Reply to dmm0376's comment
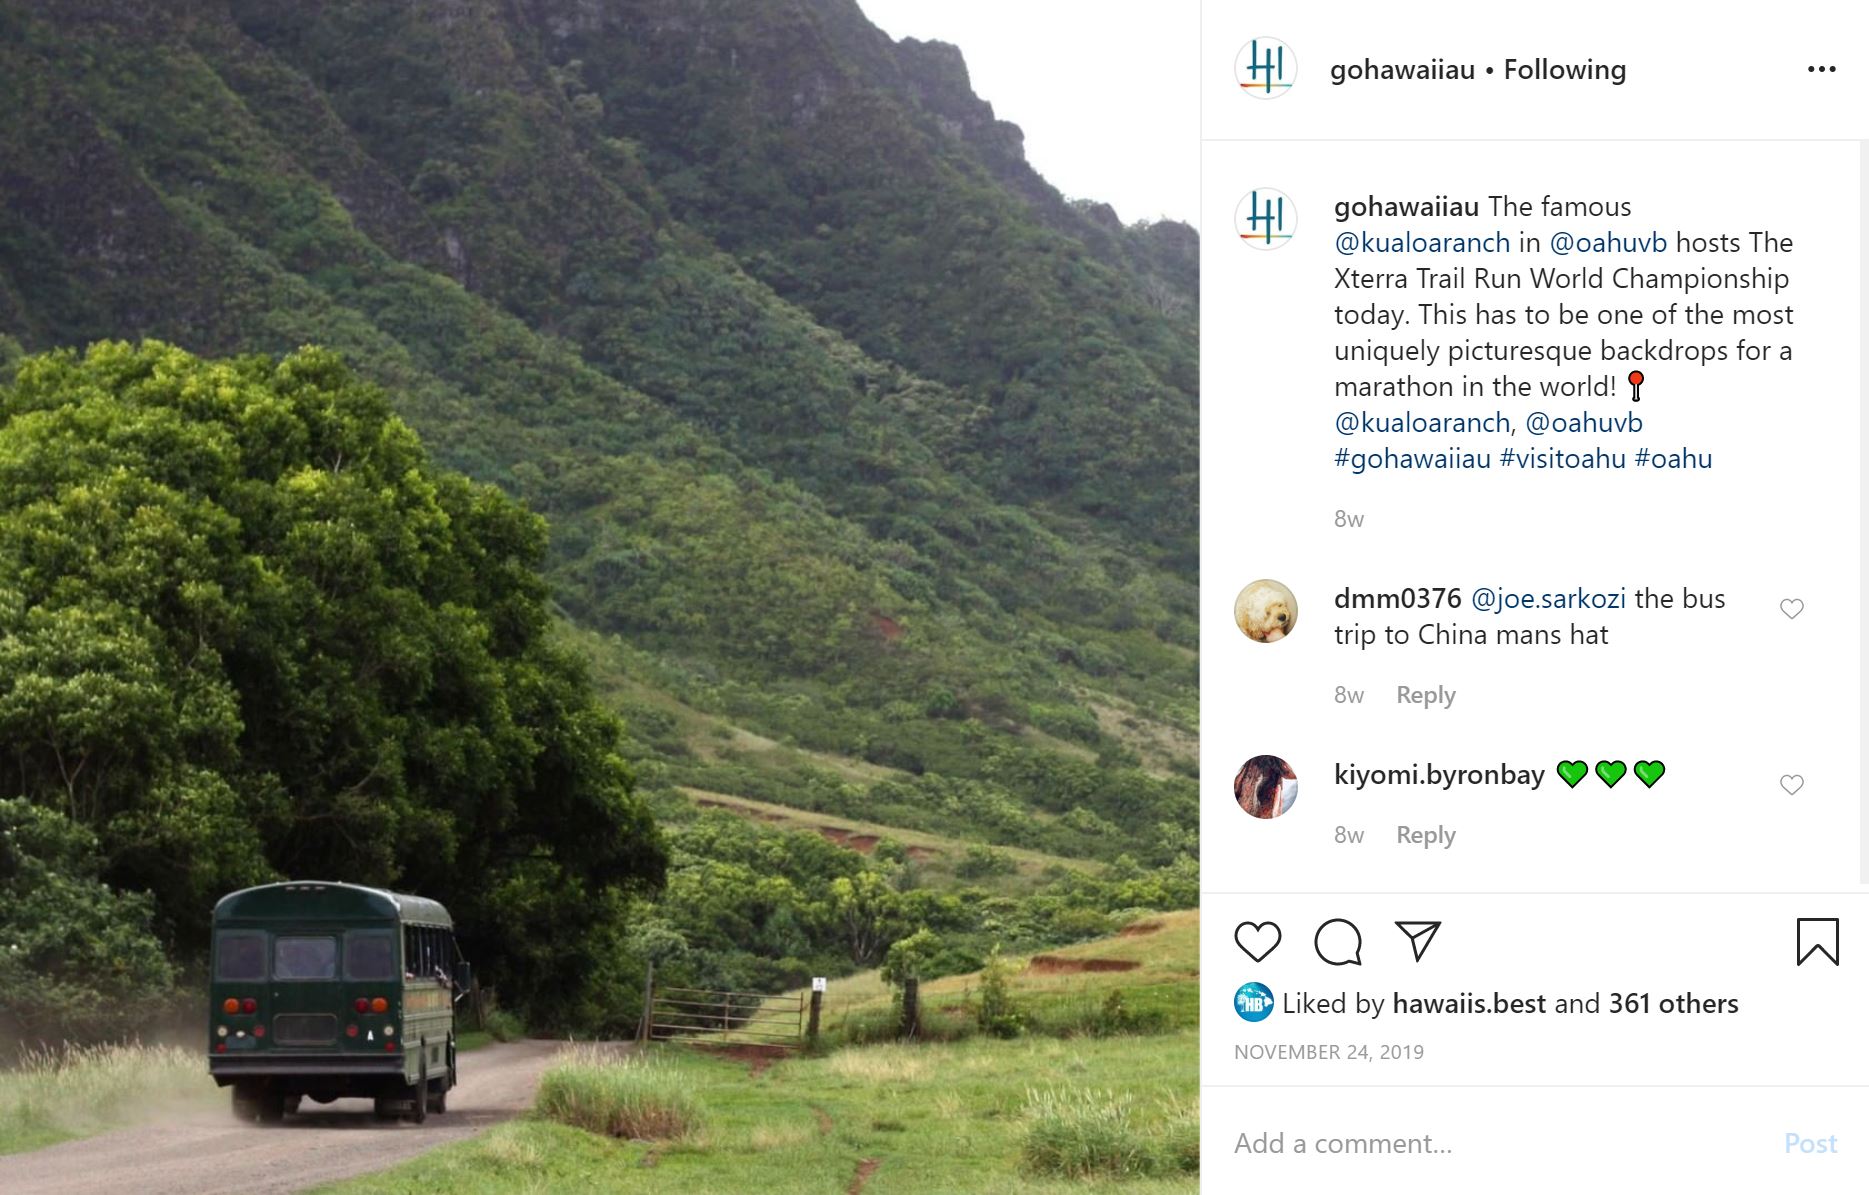This screenshot has width=1869, height=1195. tap(1426, 695)
